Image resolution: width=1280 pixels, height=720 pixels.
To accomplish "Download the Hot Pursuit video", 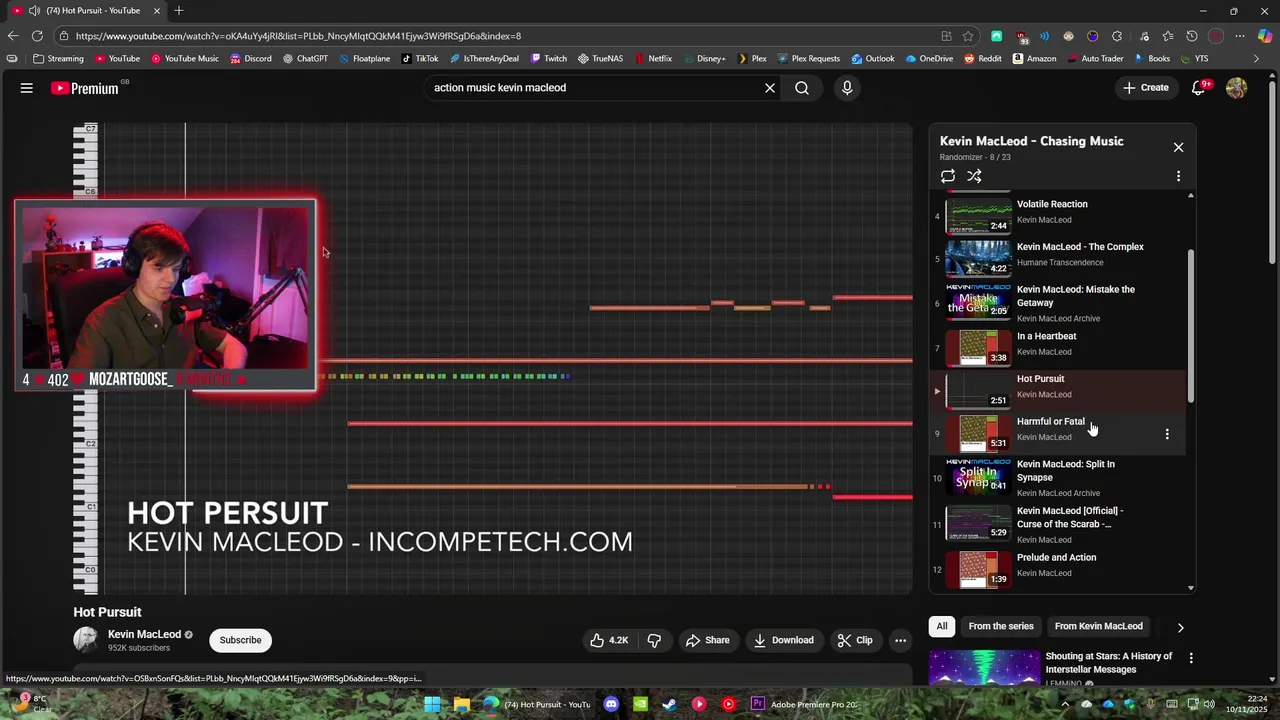I will coord(783,640).
